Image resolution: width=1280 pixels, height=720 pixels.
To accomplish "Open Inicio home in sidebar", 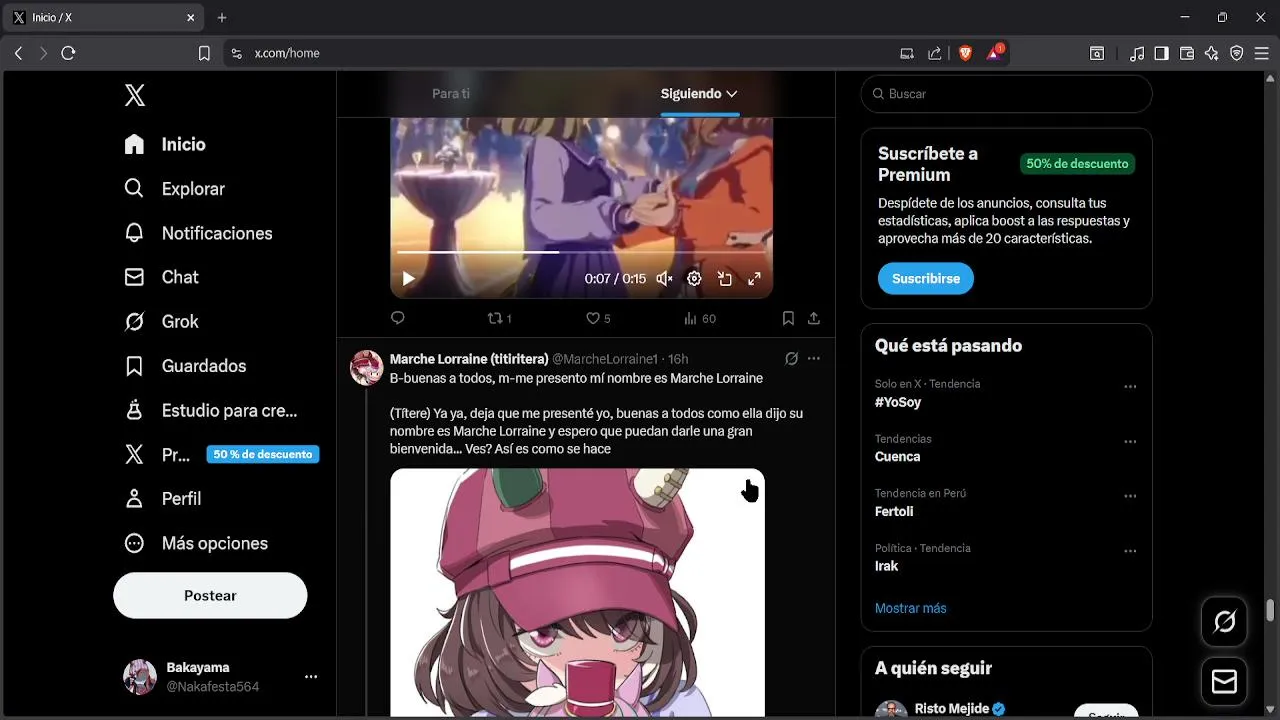I will point(165,144).
